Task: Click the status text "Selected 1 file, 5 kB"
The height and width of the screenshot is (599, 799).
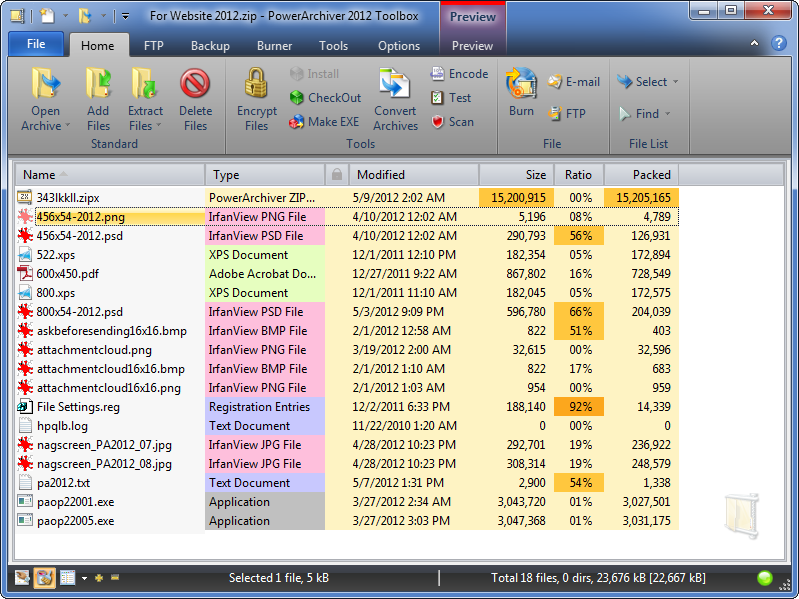Action: (279, 578)
